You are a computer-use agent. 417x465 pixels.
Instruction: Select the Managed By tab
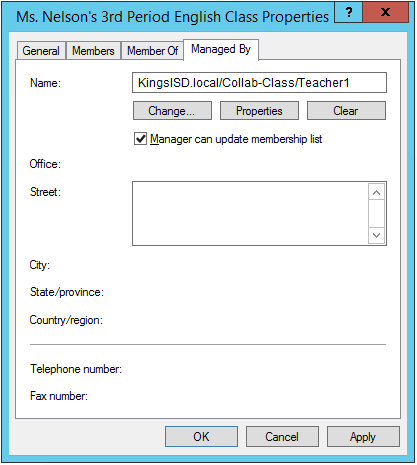point(221,49)
